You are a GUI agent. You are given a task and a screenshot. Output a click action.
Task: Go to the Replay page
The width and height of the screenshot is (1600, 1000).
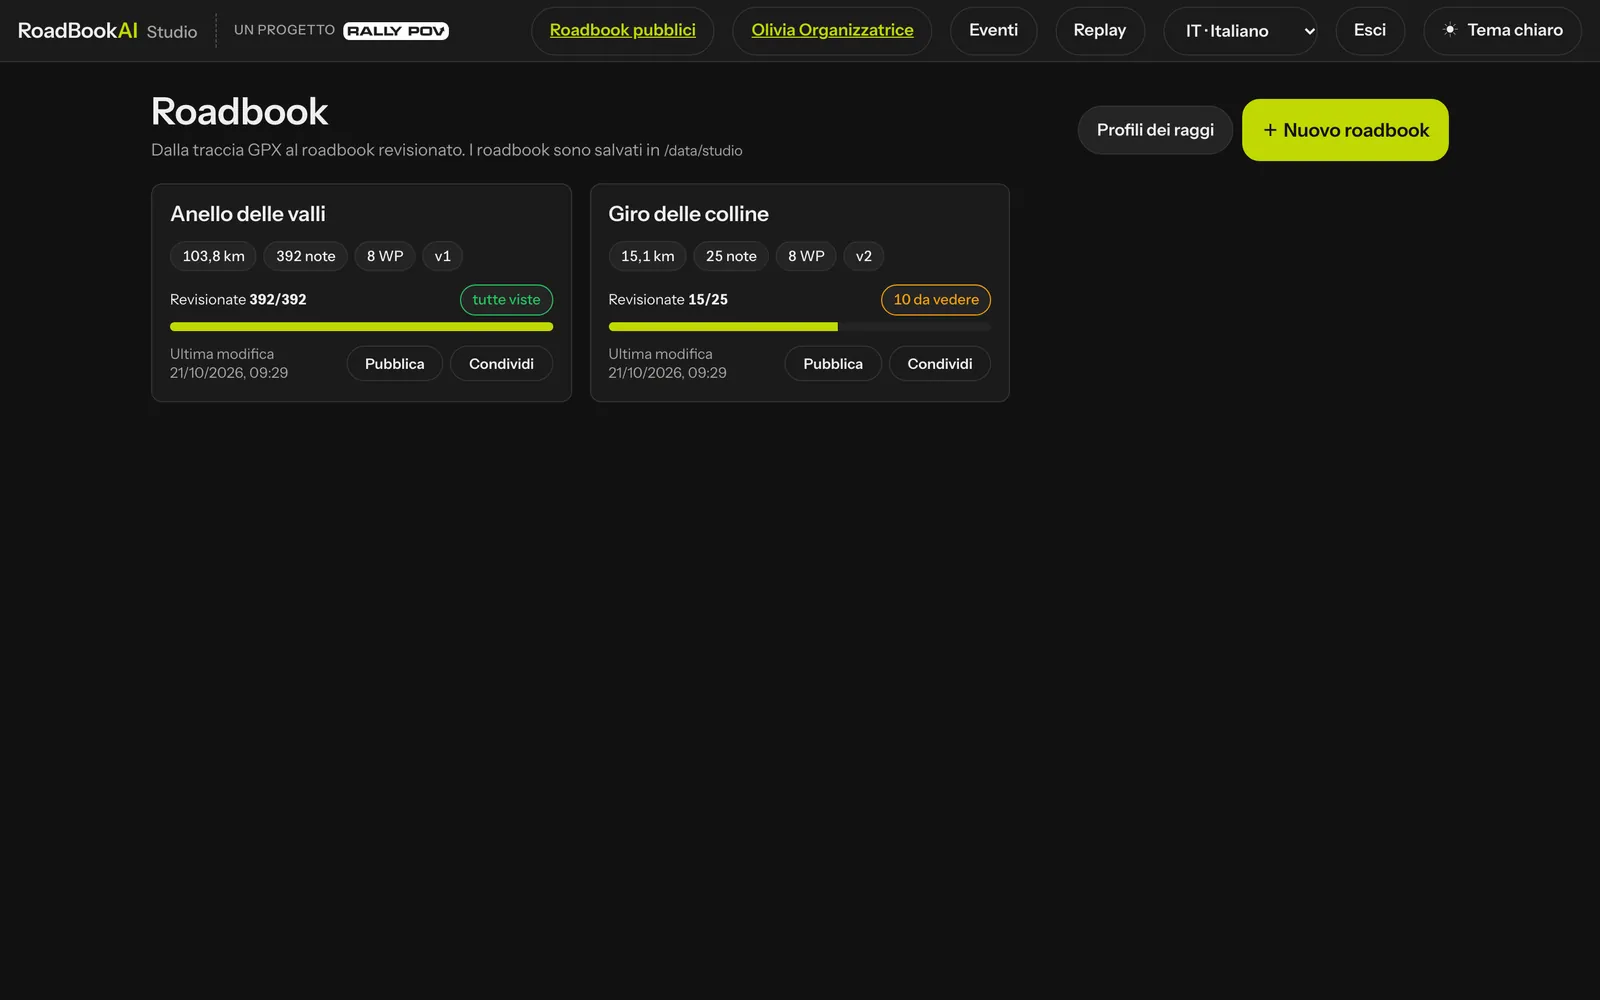click(x=1099, y=31)
